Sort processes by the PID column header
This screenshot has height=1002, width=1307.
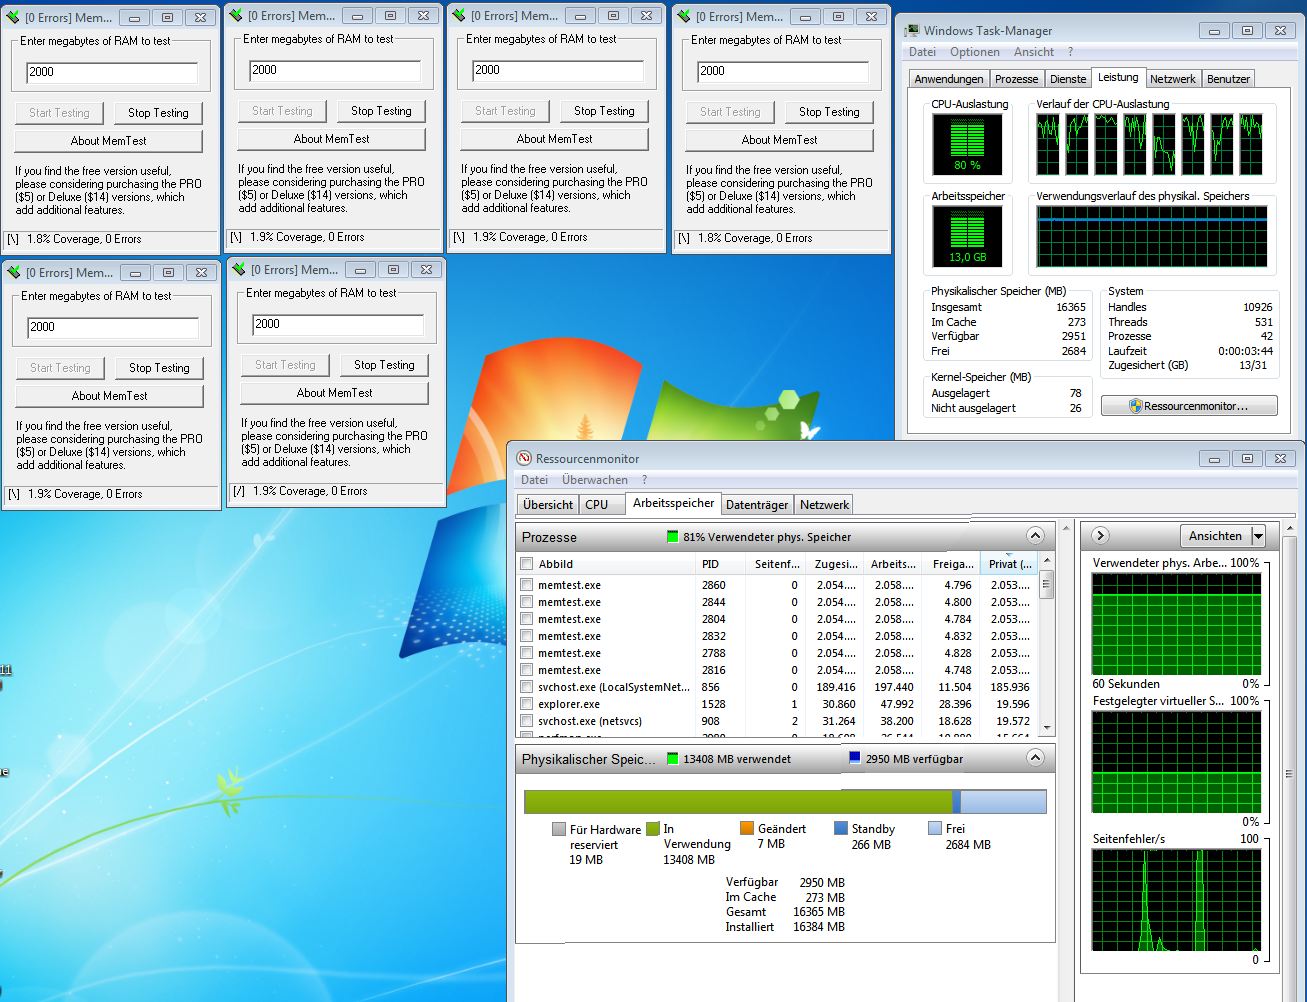pyautogui.click(x=721, y=564)
